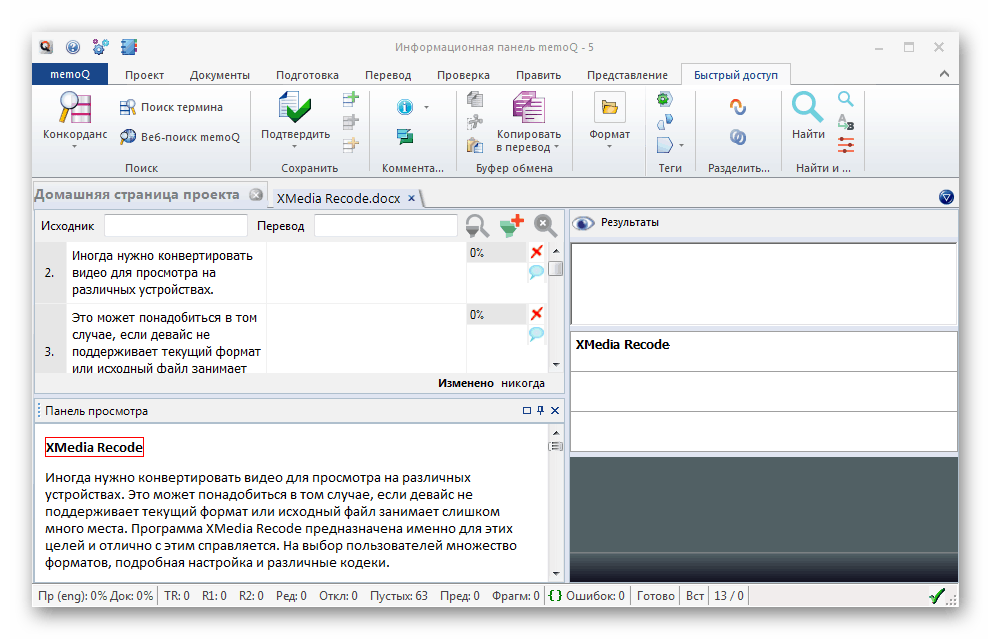
Task: Click the Соединить segments link icon
Action: pyautogui.click(x=738, y=136)
